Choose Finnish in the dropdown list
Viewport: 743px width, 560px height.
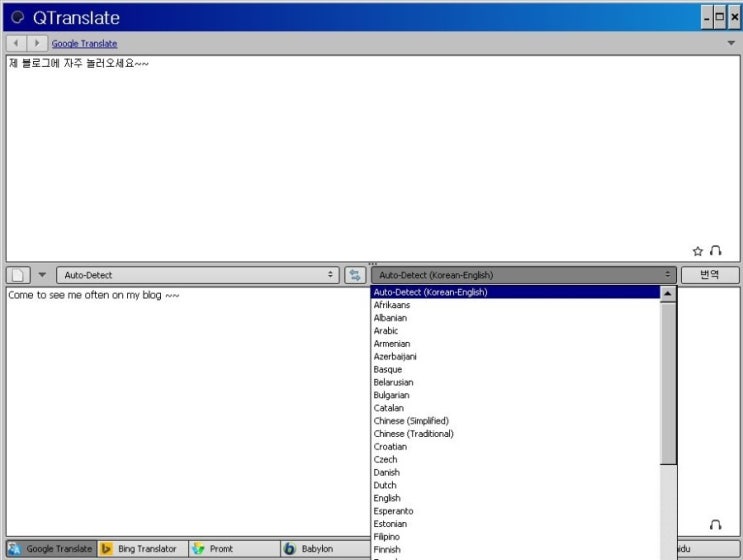[515, 550]
